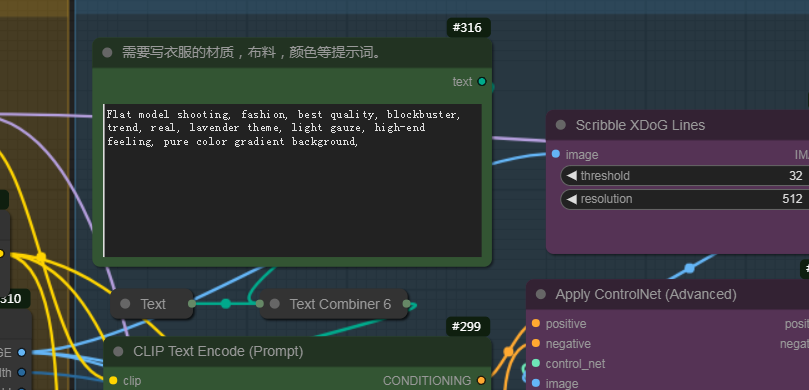Collapse the CLIP Text Encode (Prompt) node dot
809x390 pixels.
click(118, 351)
